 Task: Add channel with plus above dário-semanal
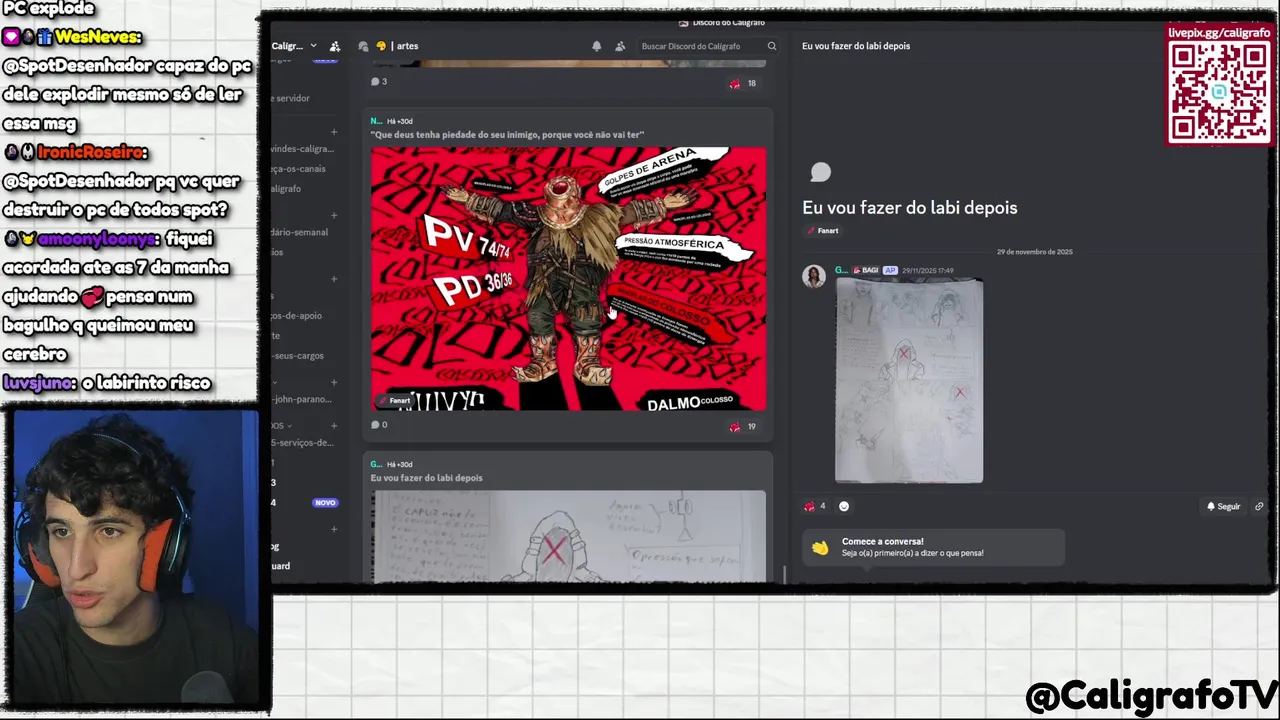pos(334,215)
